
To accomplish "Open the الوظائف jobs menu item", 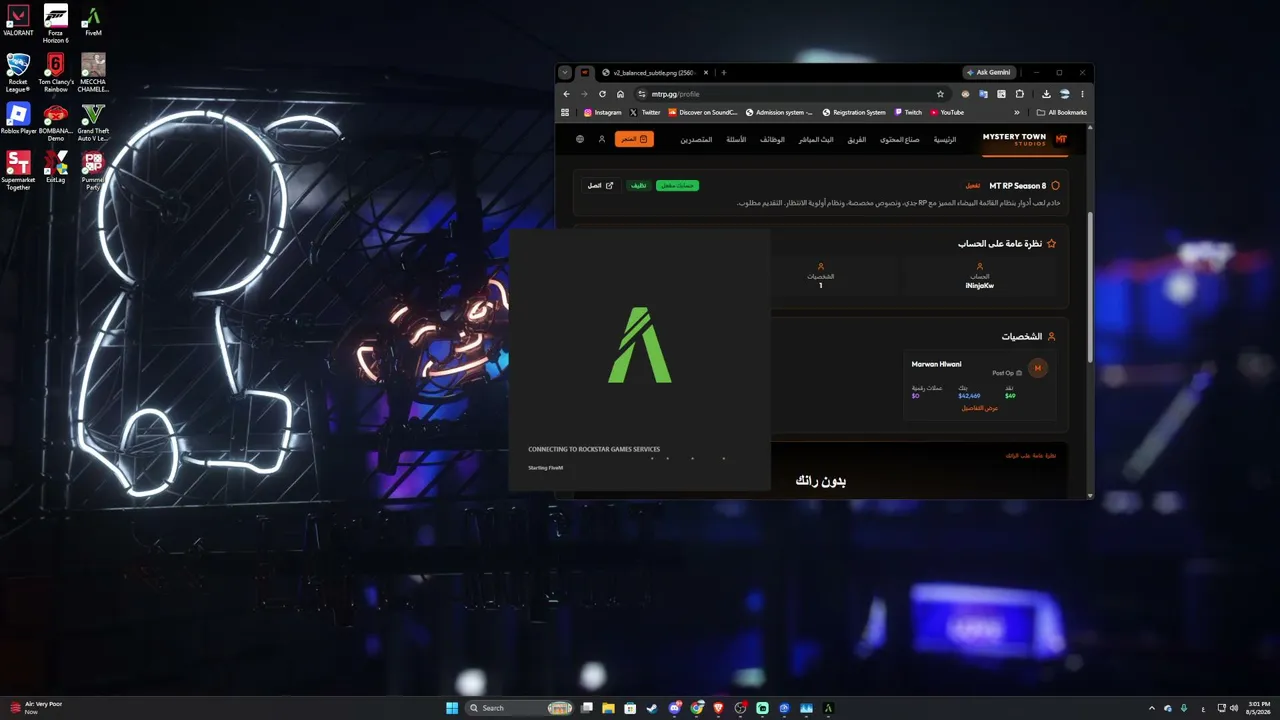I will (772, 140).
